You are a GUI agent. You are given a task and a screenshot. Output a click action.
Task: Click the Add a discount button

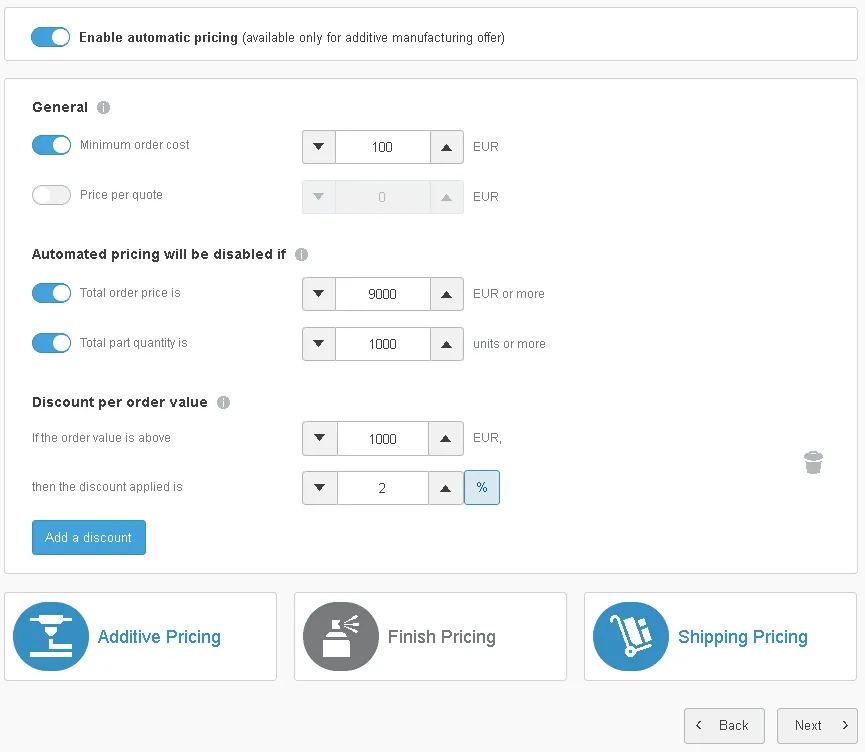88,537
